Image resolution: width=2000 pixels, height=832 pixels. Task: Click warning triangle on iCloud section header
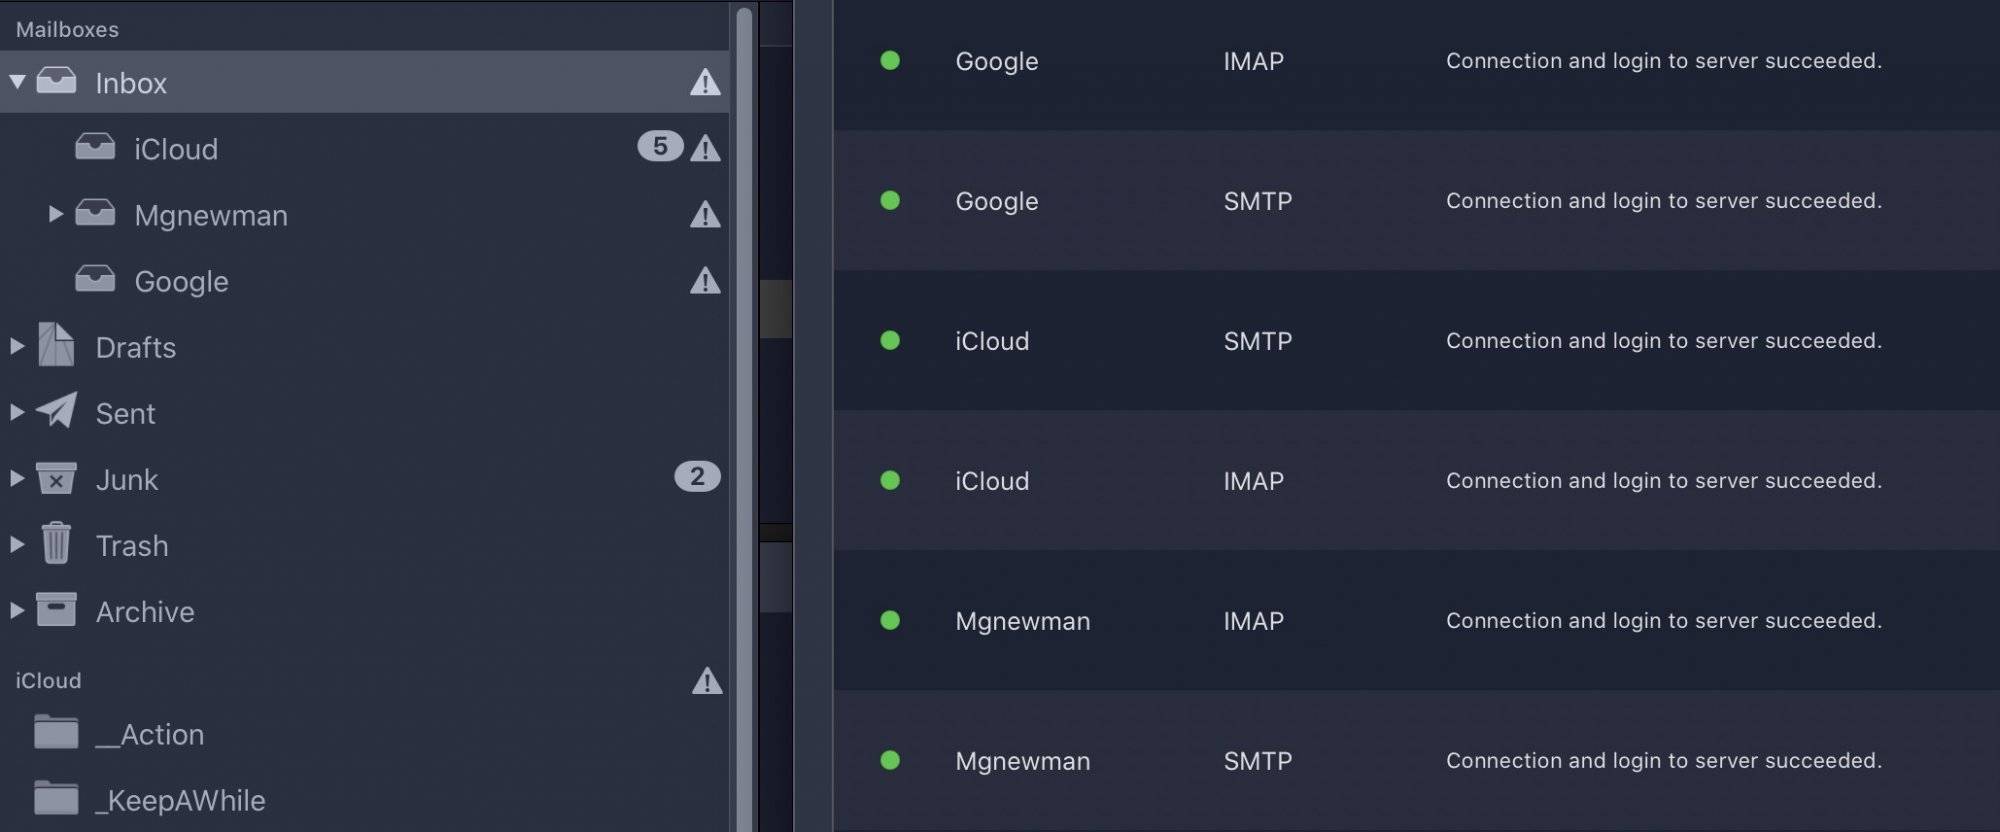pyautogui.click(x=707, y=681)
